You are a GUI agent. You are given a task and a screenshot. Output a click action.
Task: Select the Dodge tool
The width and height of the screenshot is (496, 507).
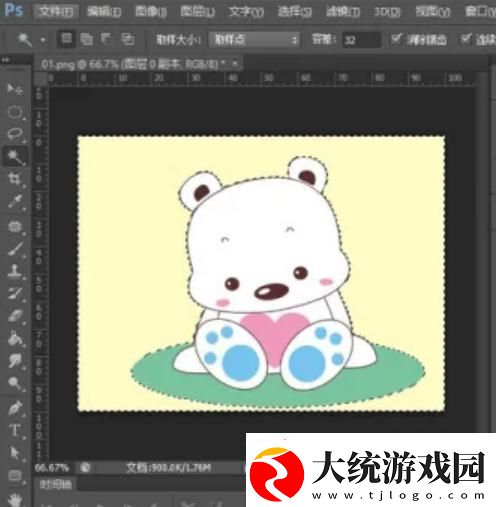[x=15, y=383]
